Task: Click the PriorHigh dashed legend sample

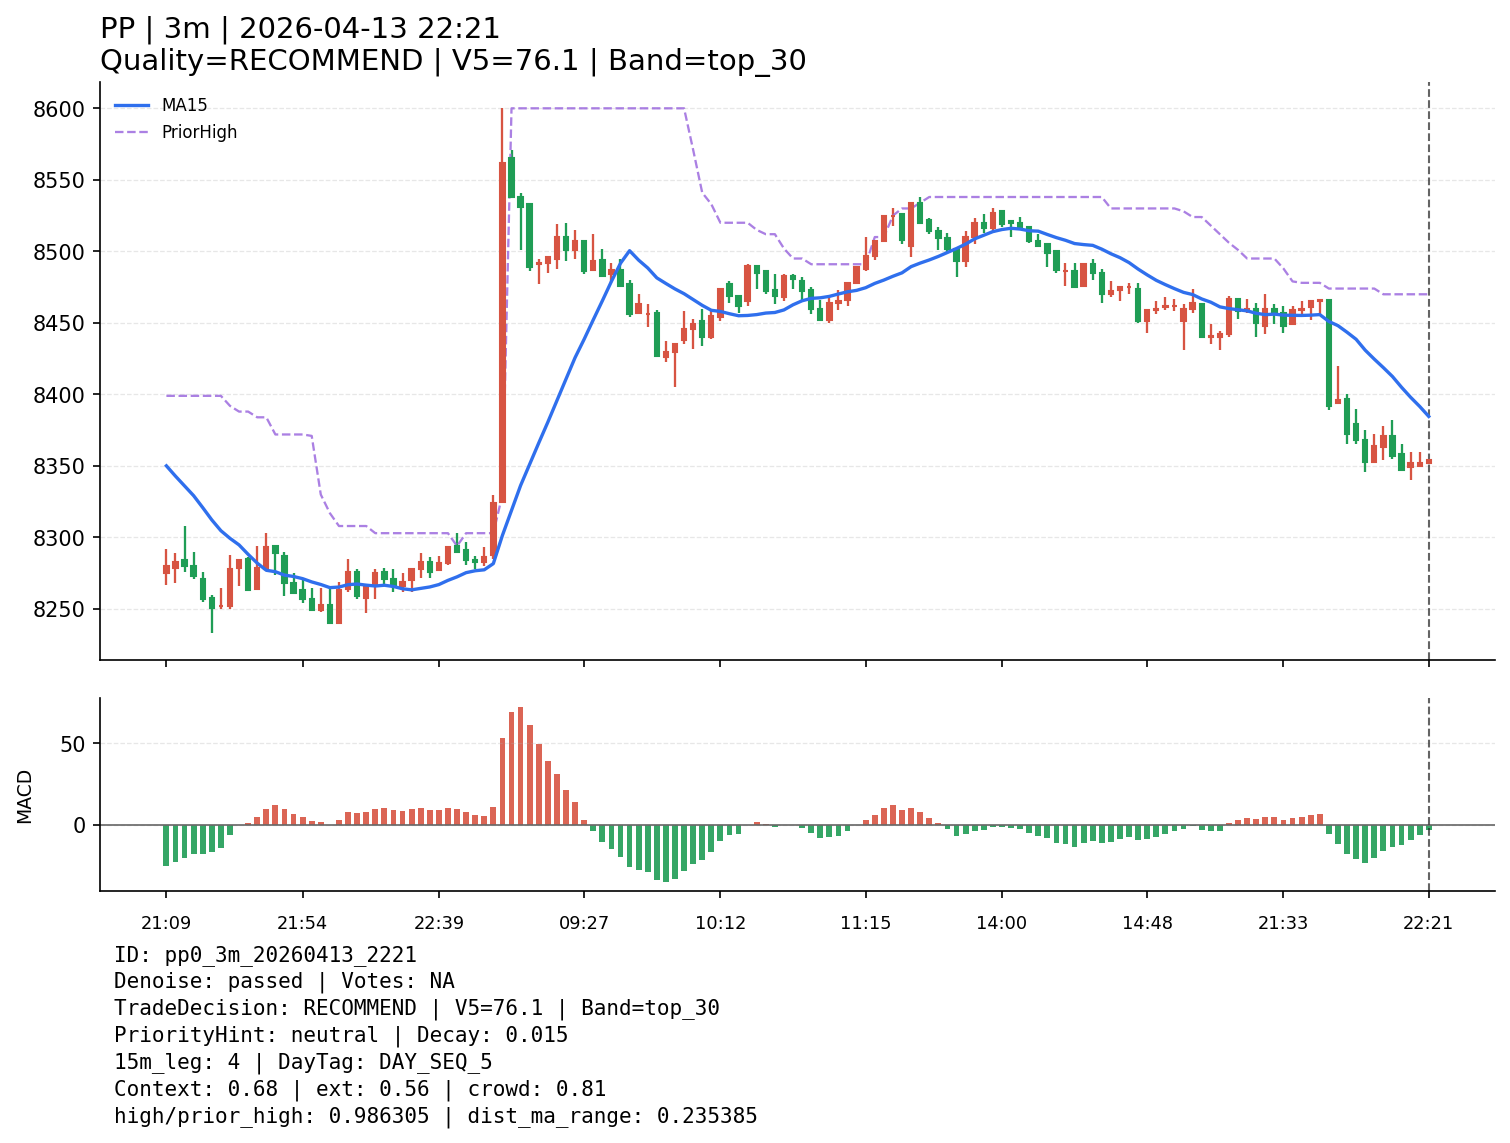Action: (x=132, y=132)
